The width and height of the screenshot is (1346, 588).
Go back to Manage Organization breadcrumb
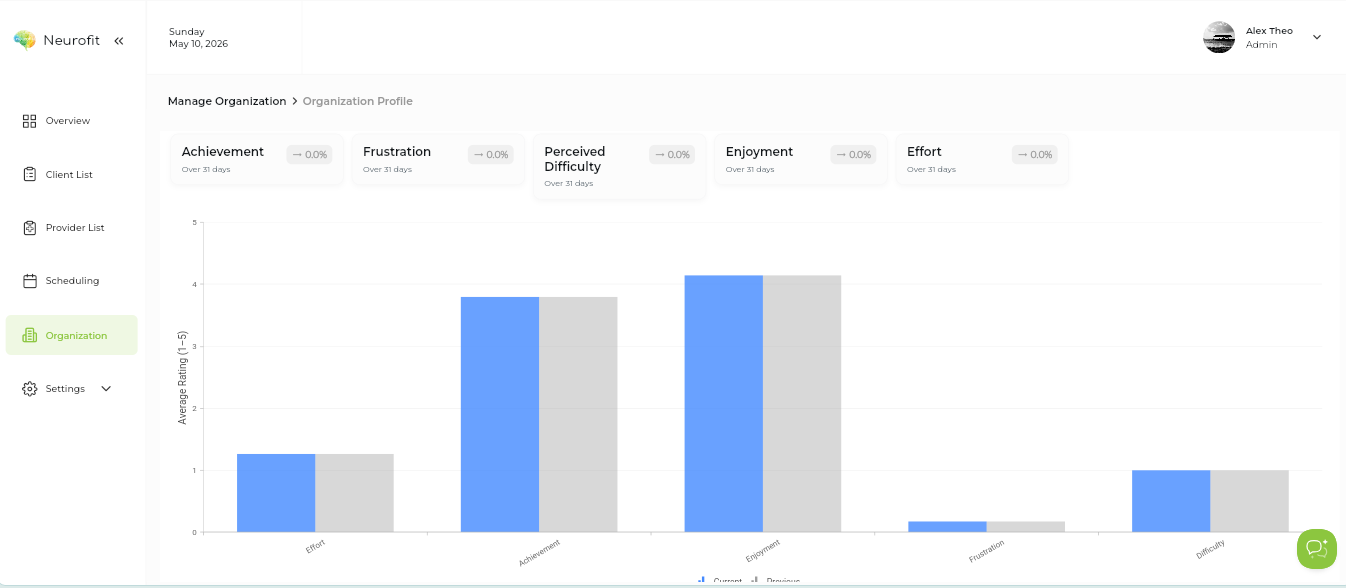point(227,101)
